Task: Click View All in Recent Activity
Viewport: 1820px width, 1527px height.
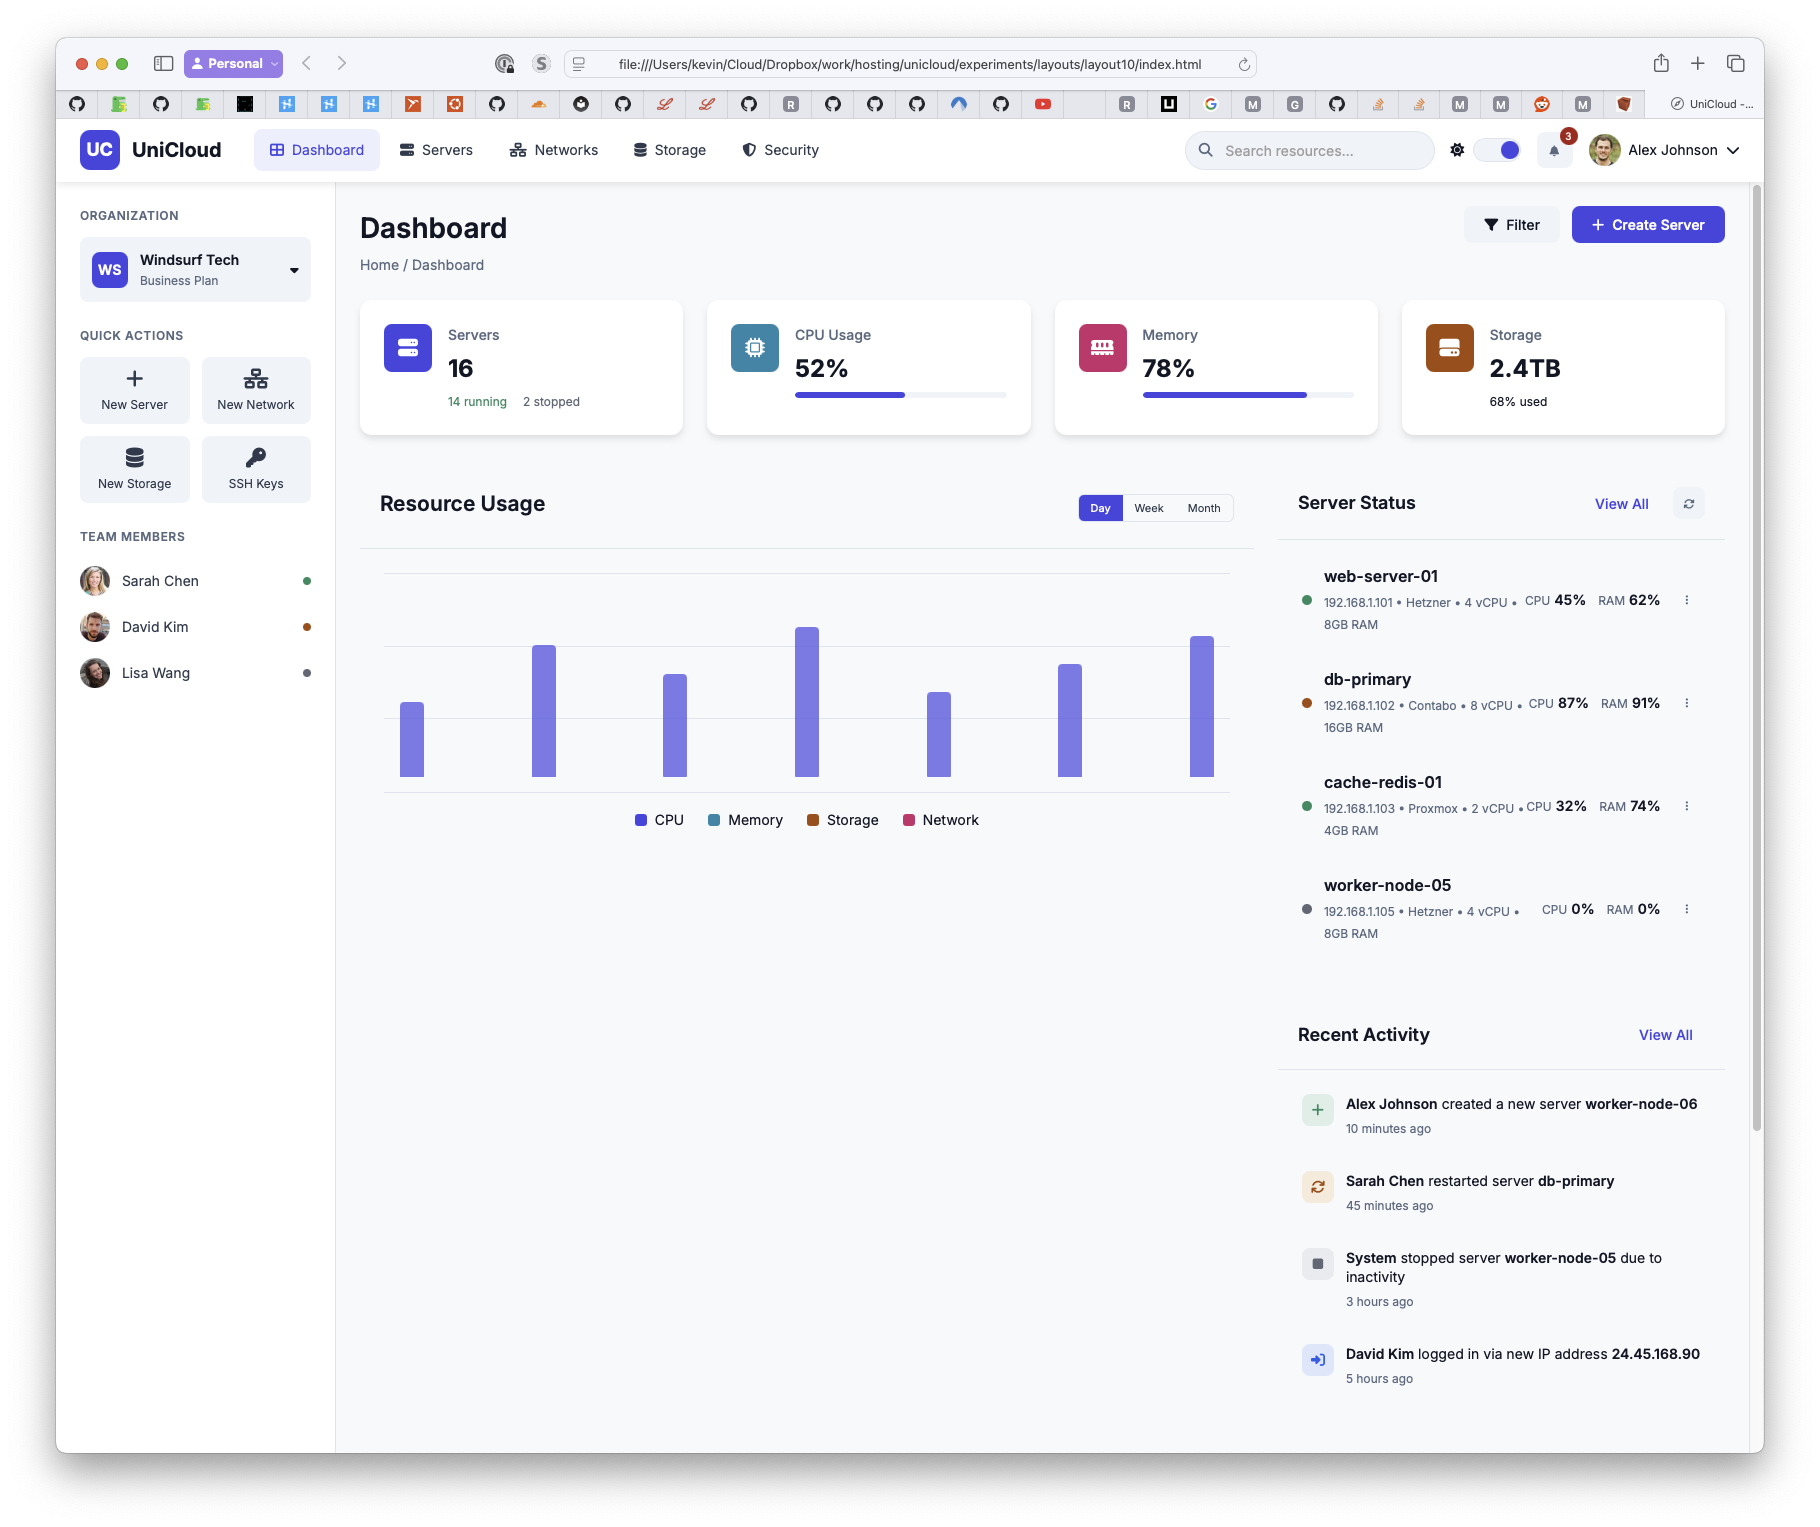Action: [x=1665, y=1035]
